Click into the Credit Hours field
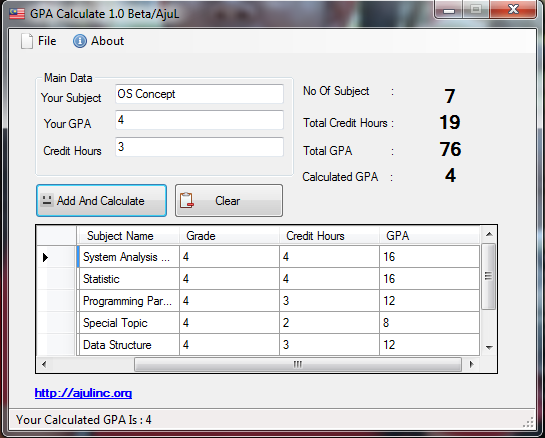 click(199, 147)
